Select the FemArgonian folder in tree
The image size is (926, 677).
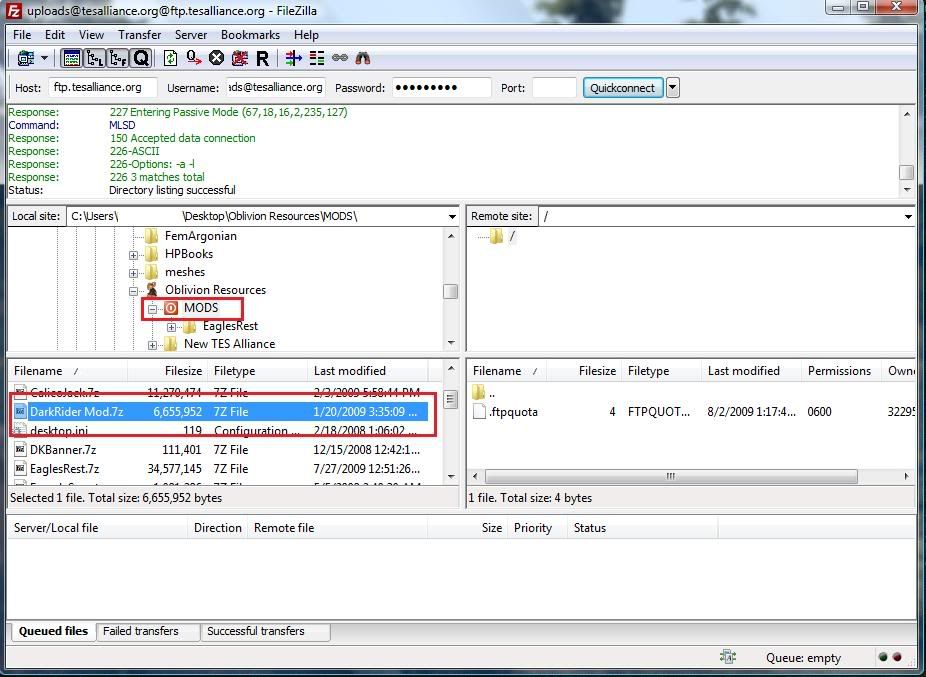pyautogui.click(x=200, y=236)
